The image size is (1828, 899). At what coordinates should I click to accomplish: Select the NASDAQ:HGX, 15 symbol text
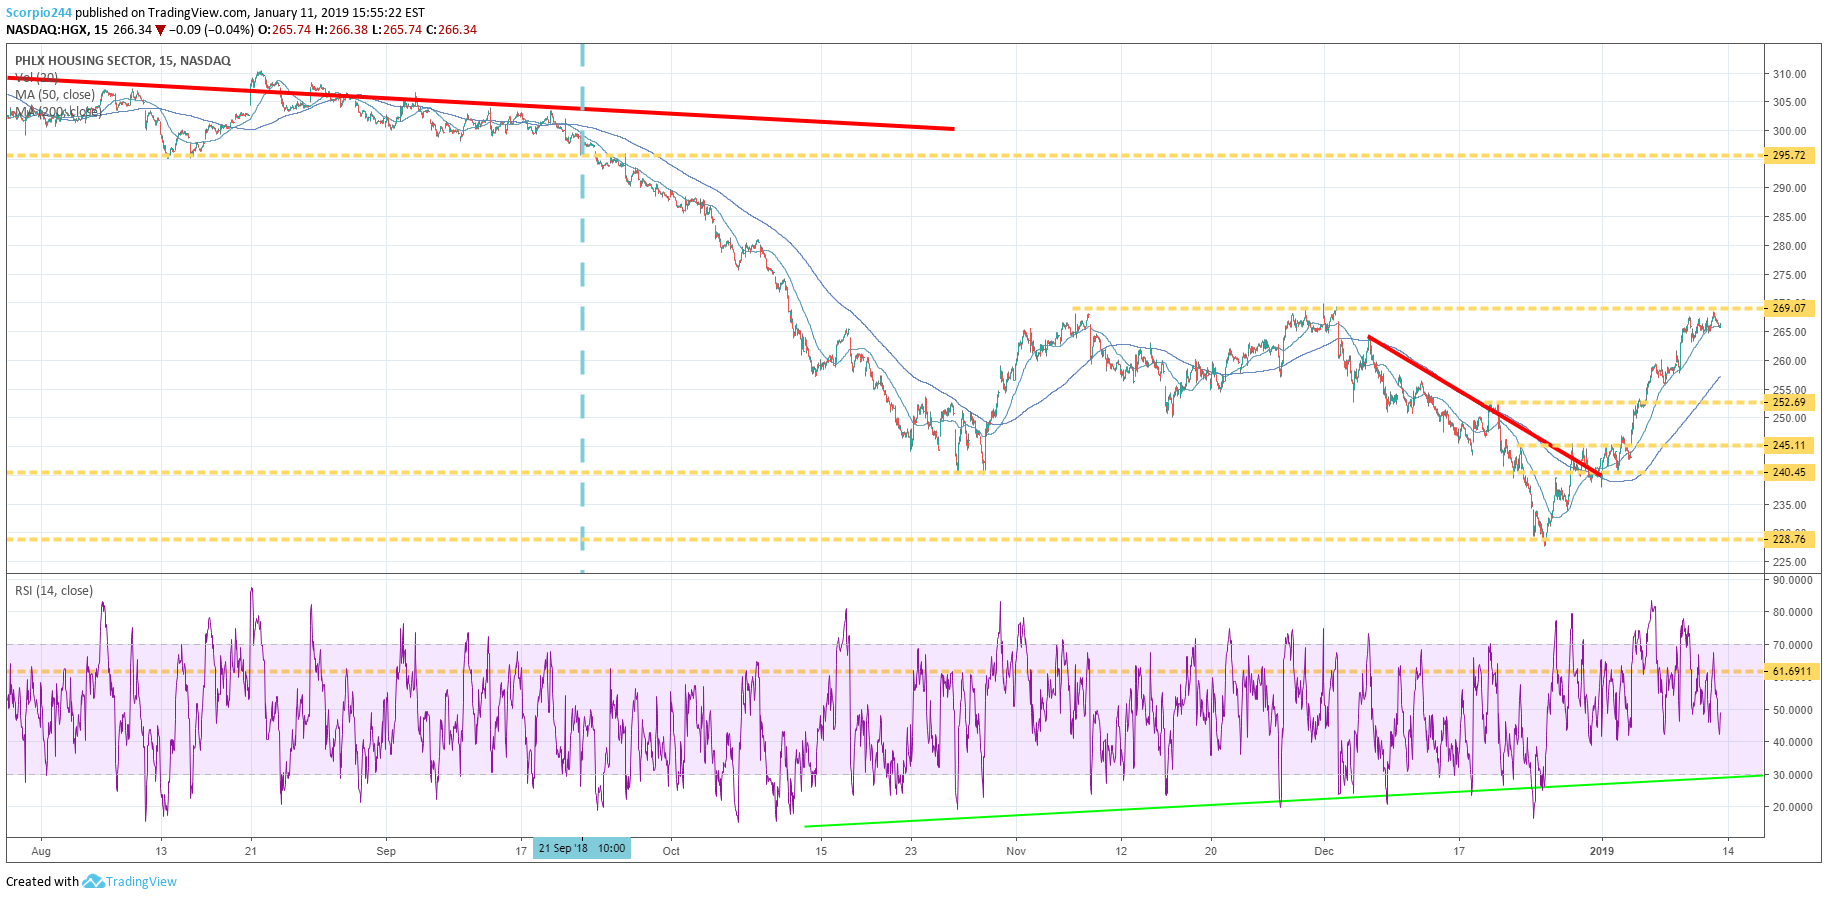click(x=57, y=30)
